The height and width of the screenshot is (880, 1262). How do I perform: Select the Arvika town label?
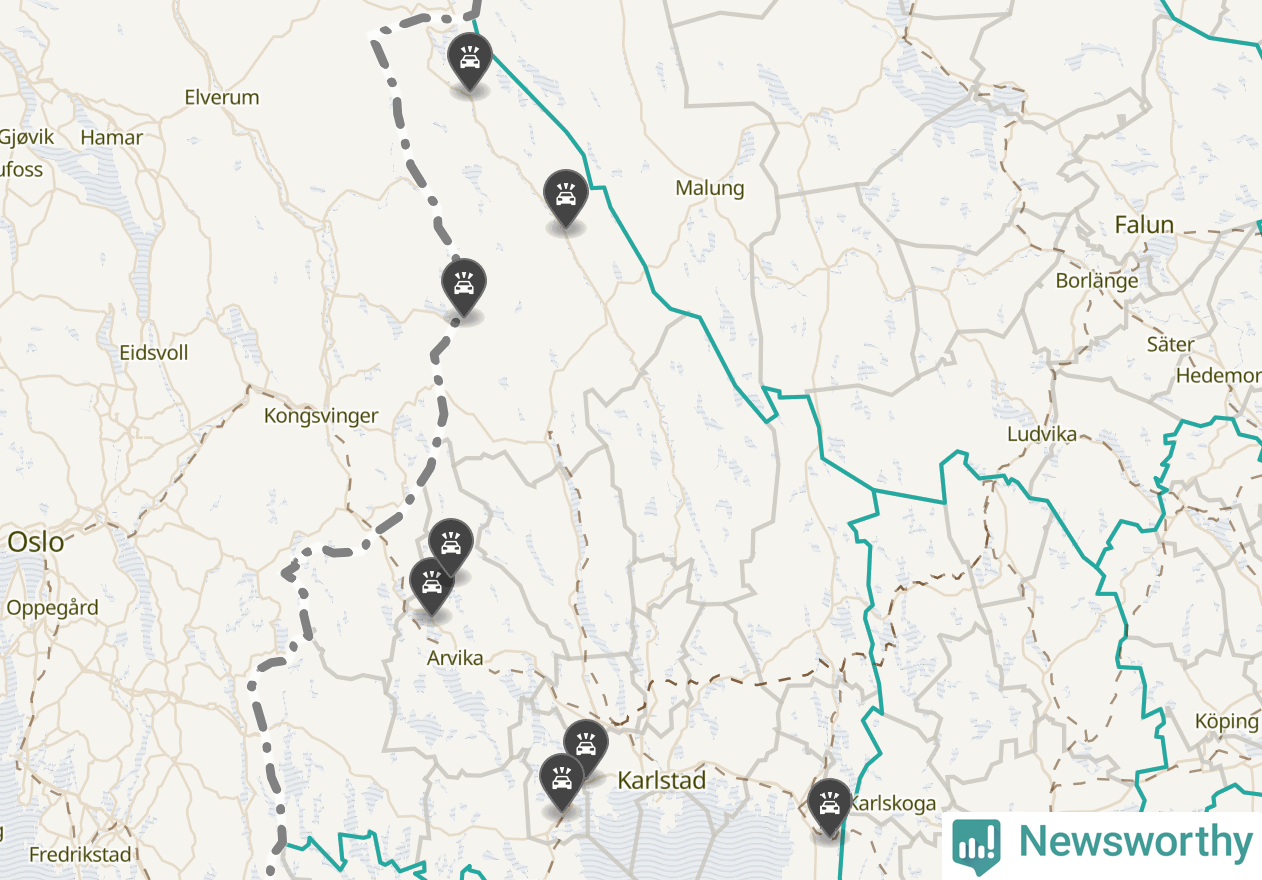pos(455,658)
